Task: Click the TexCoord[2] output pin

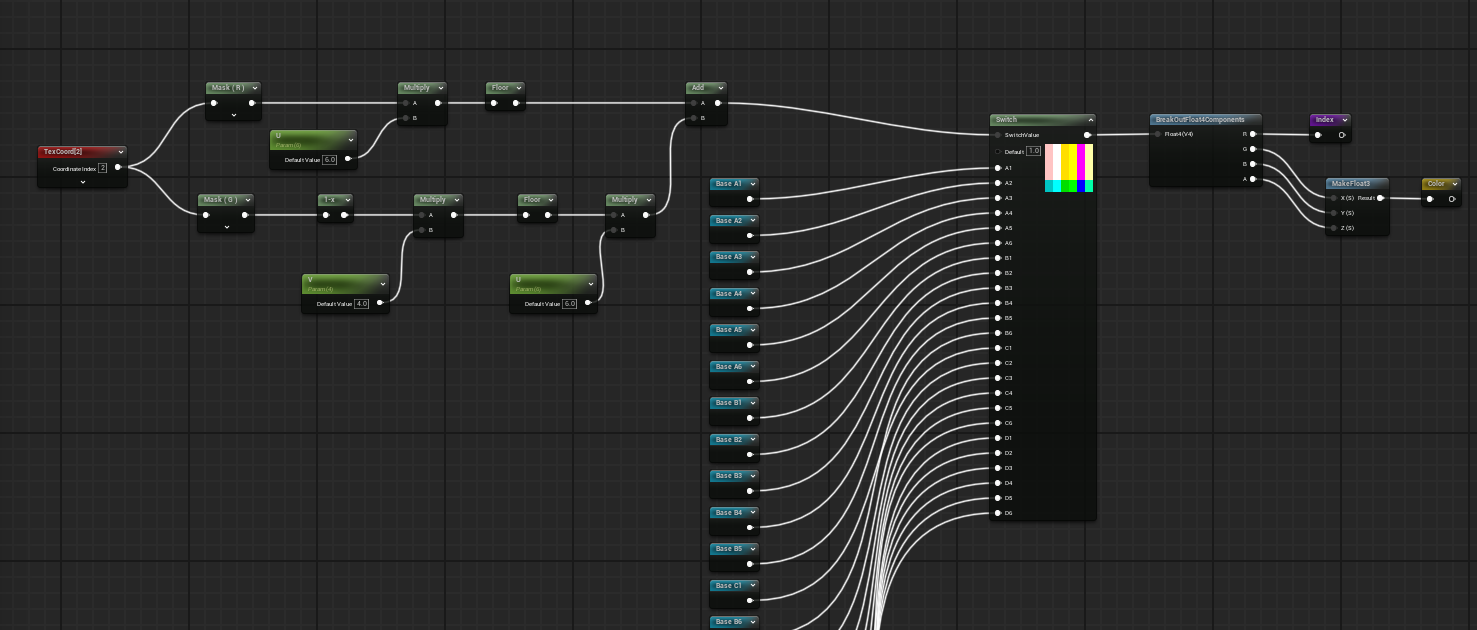Action: pyautogui.click(x=118, y=168)
